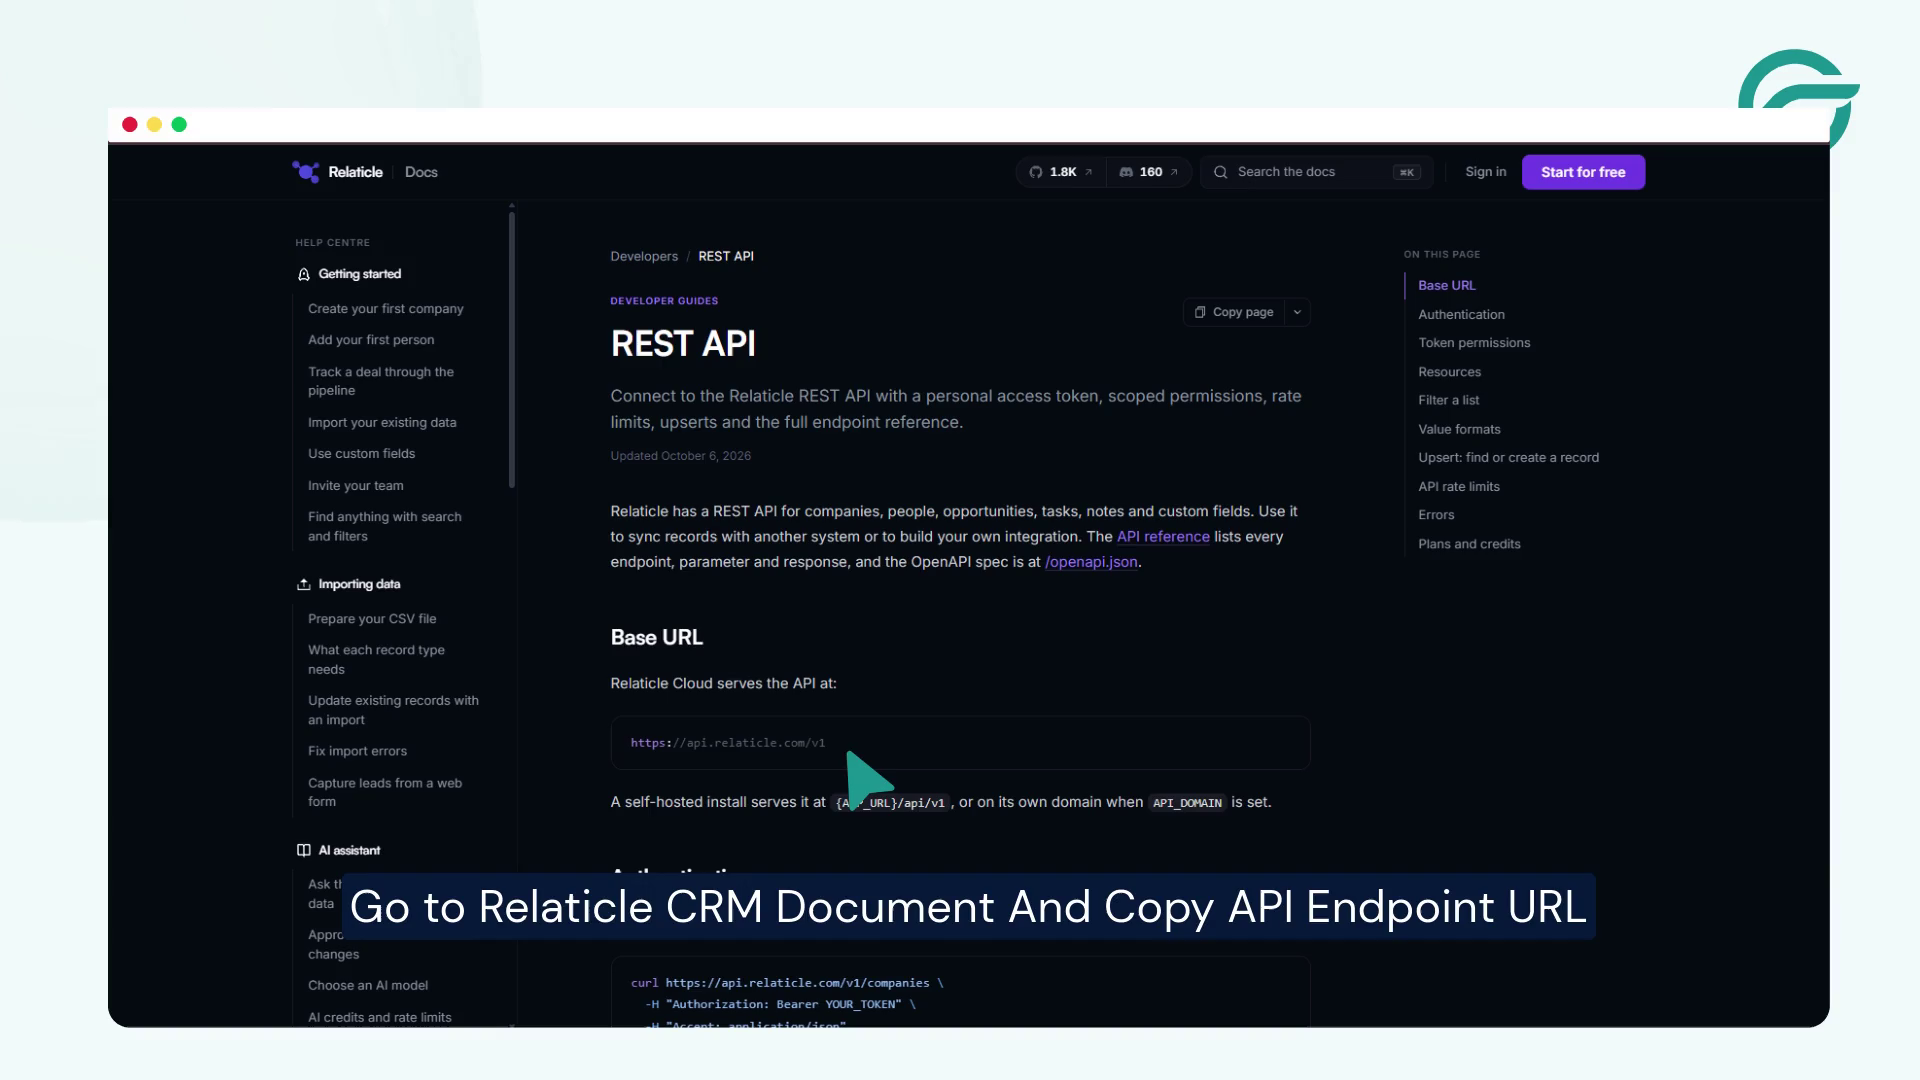Click the Start for free button

pyautogui.click(x=1583, y=172)
